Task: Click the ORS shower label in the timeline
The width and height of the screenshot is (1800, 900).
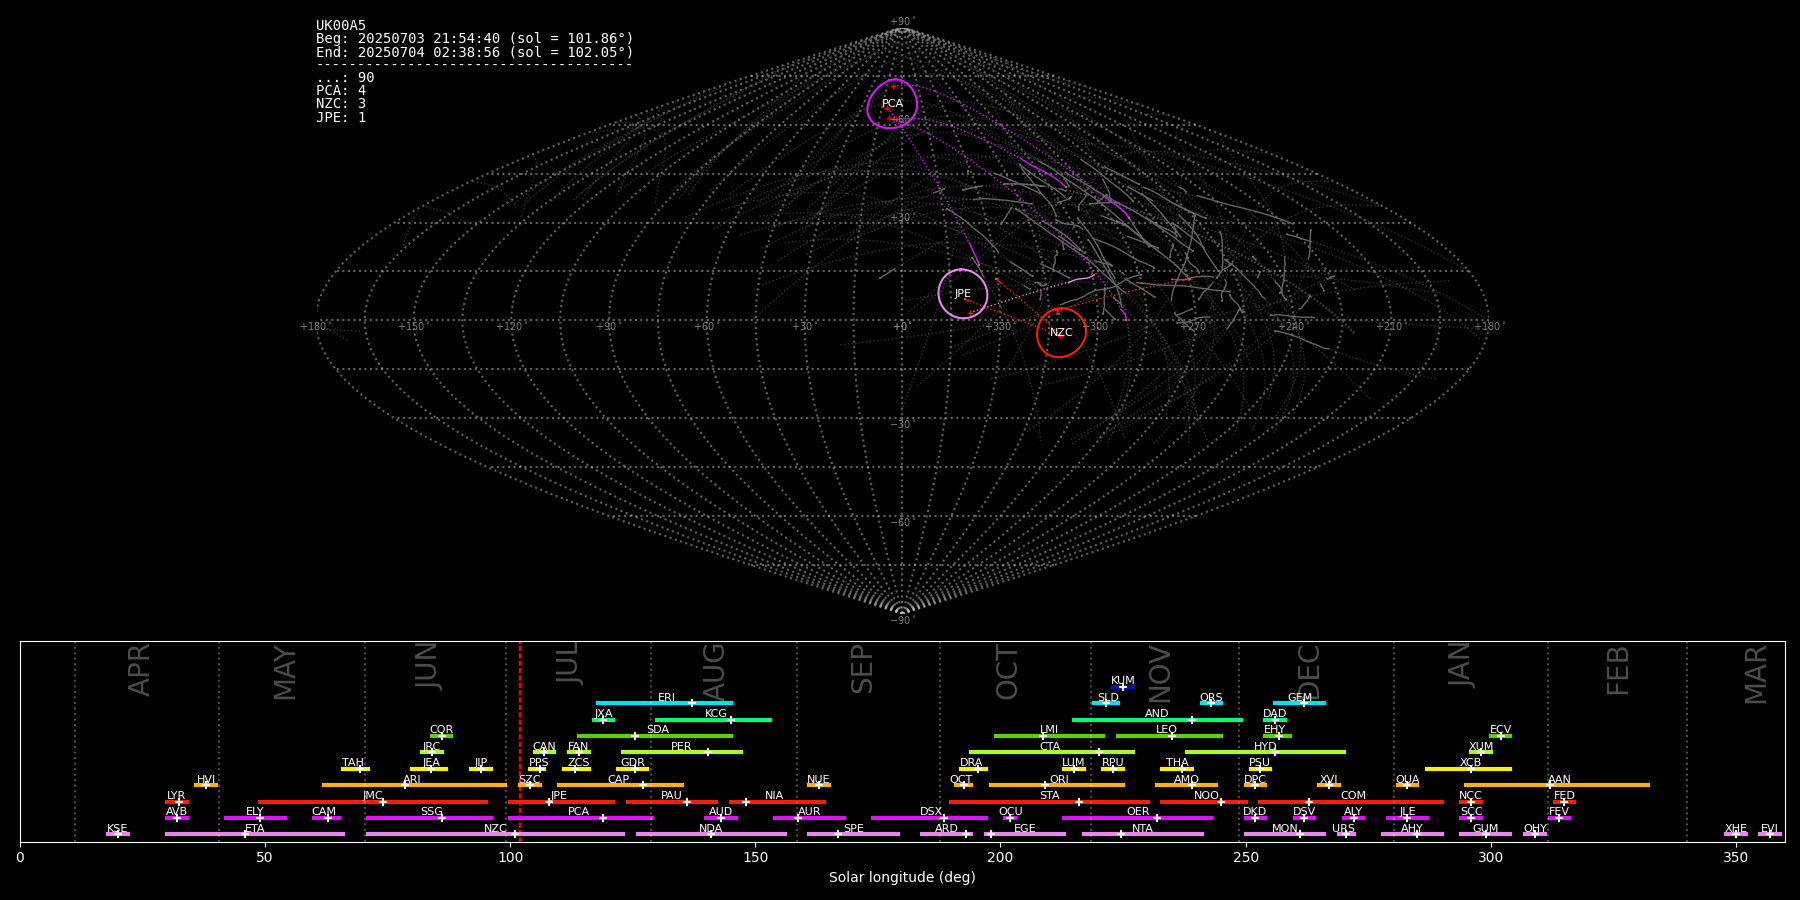Action: tap(1211, 698)
